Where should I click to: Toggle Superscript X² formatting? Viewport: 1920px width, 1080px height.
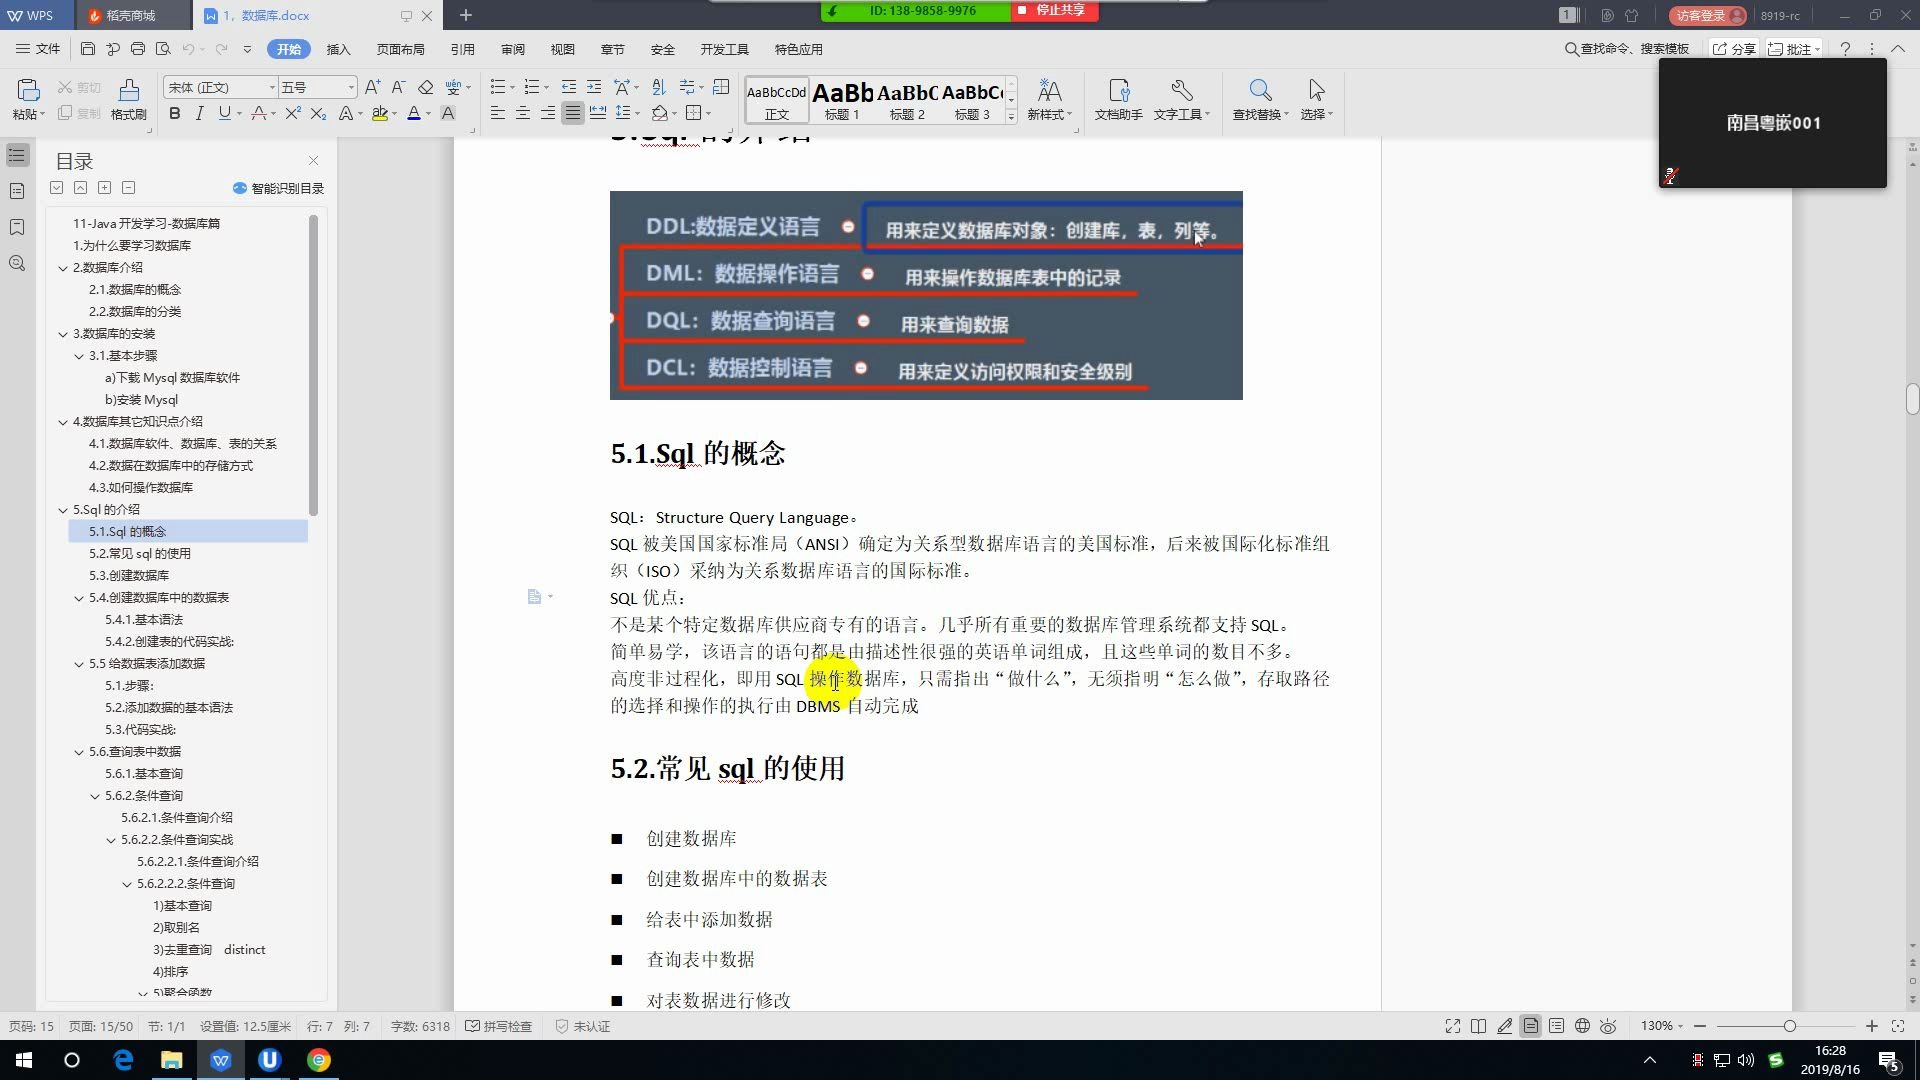292,114
